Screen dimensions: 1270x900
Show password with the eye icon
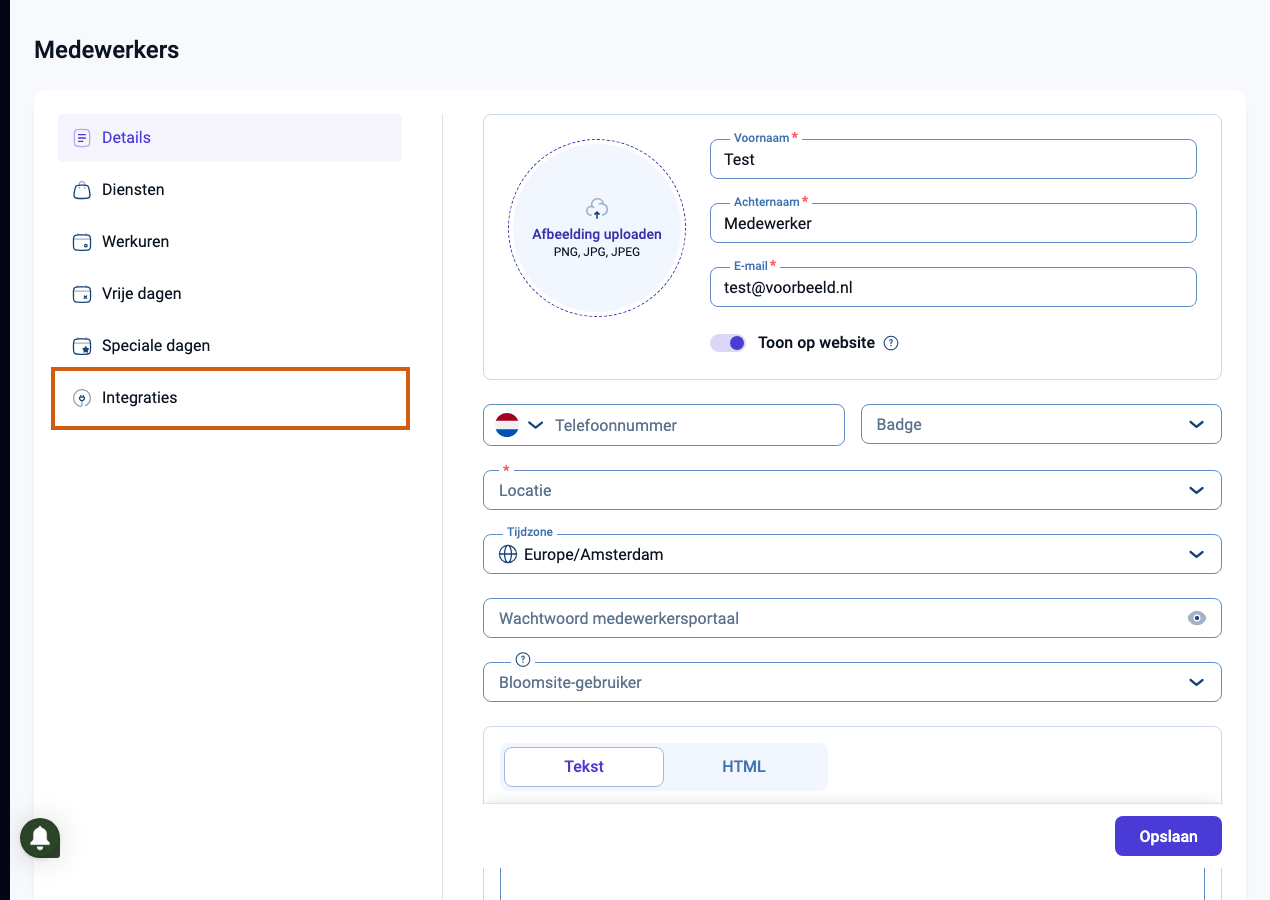pos(1197,618)
